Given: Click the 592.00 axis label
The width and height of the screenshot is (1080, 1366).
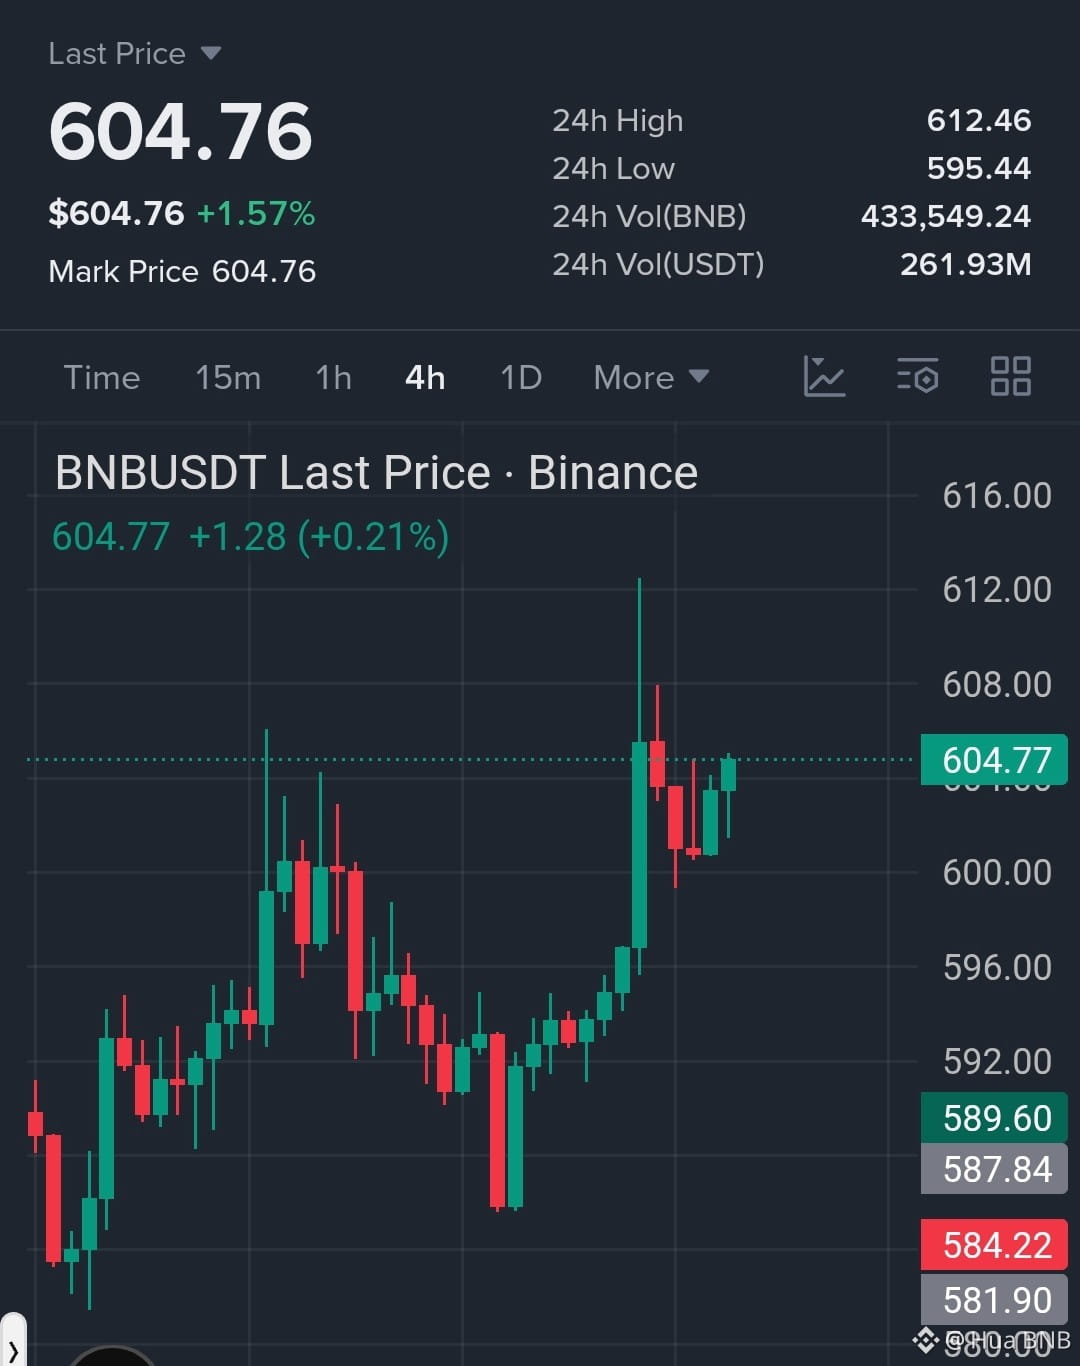Looking at the screenshot, I should (x=997, y=1061).
